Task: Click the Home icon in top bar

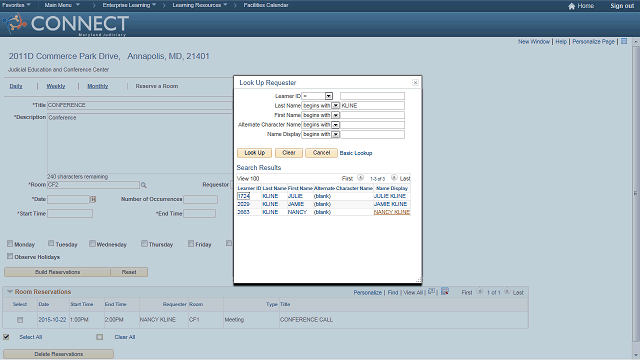Action: coord(571,6)
